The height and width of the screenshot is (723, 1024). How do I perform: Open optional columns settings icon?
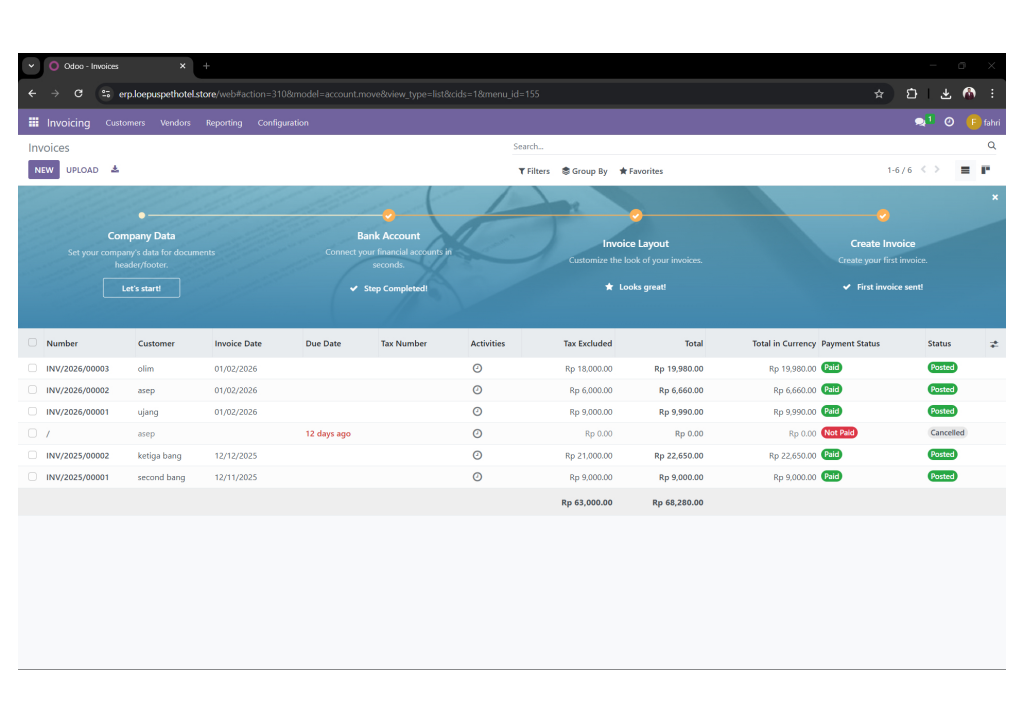(x=993, y=344)
